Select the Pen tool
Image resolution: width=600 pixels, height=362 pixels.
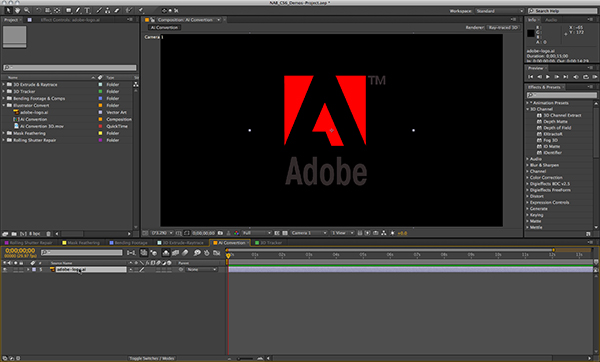[x=78, y=11]
